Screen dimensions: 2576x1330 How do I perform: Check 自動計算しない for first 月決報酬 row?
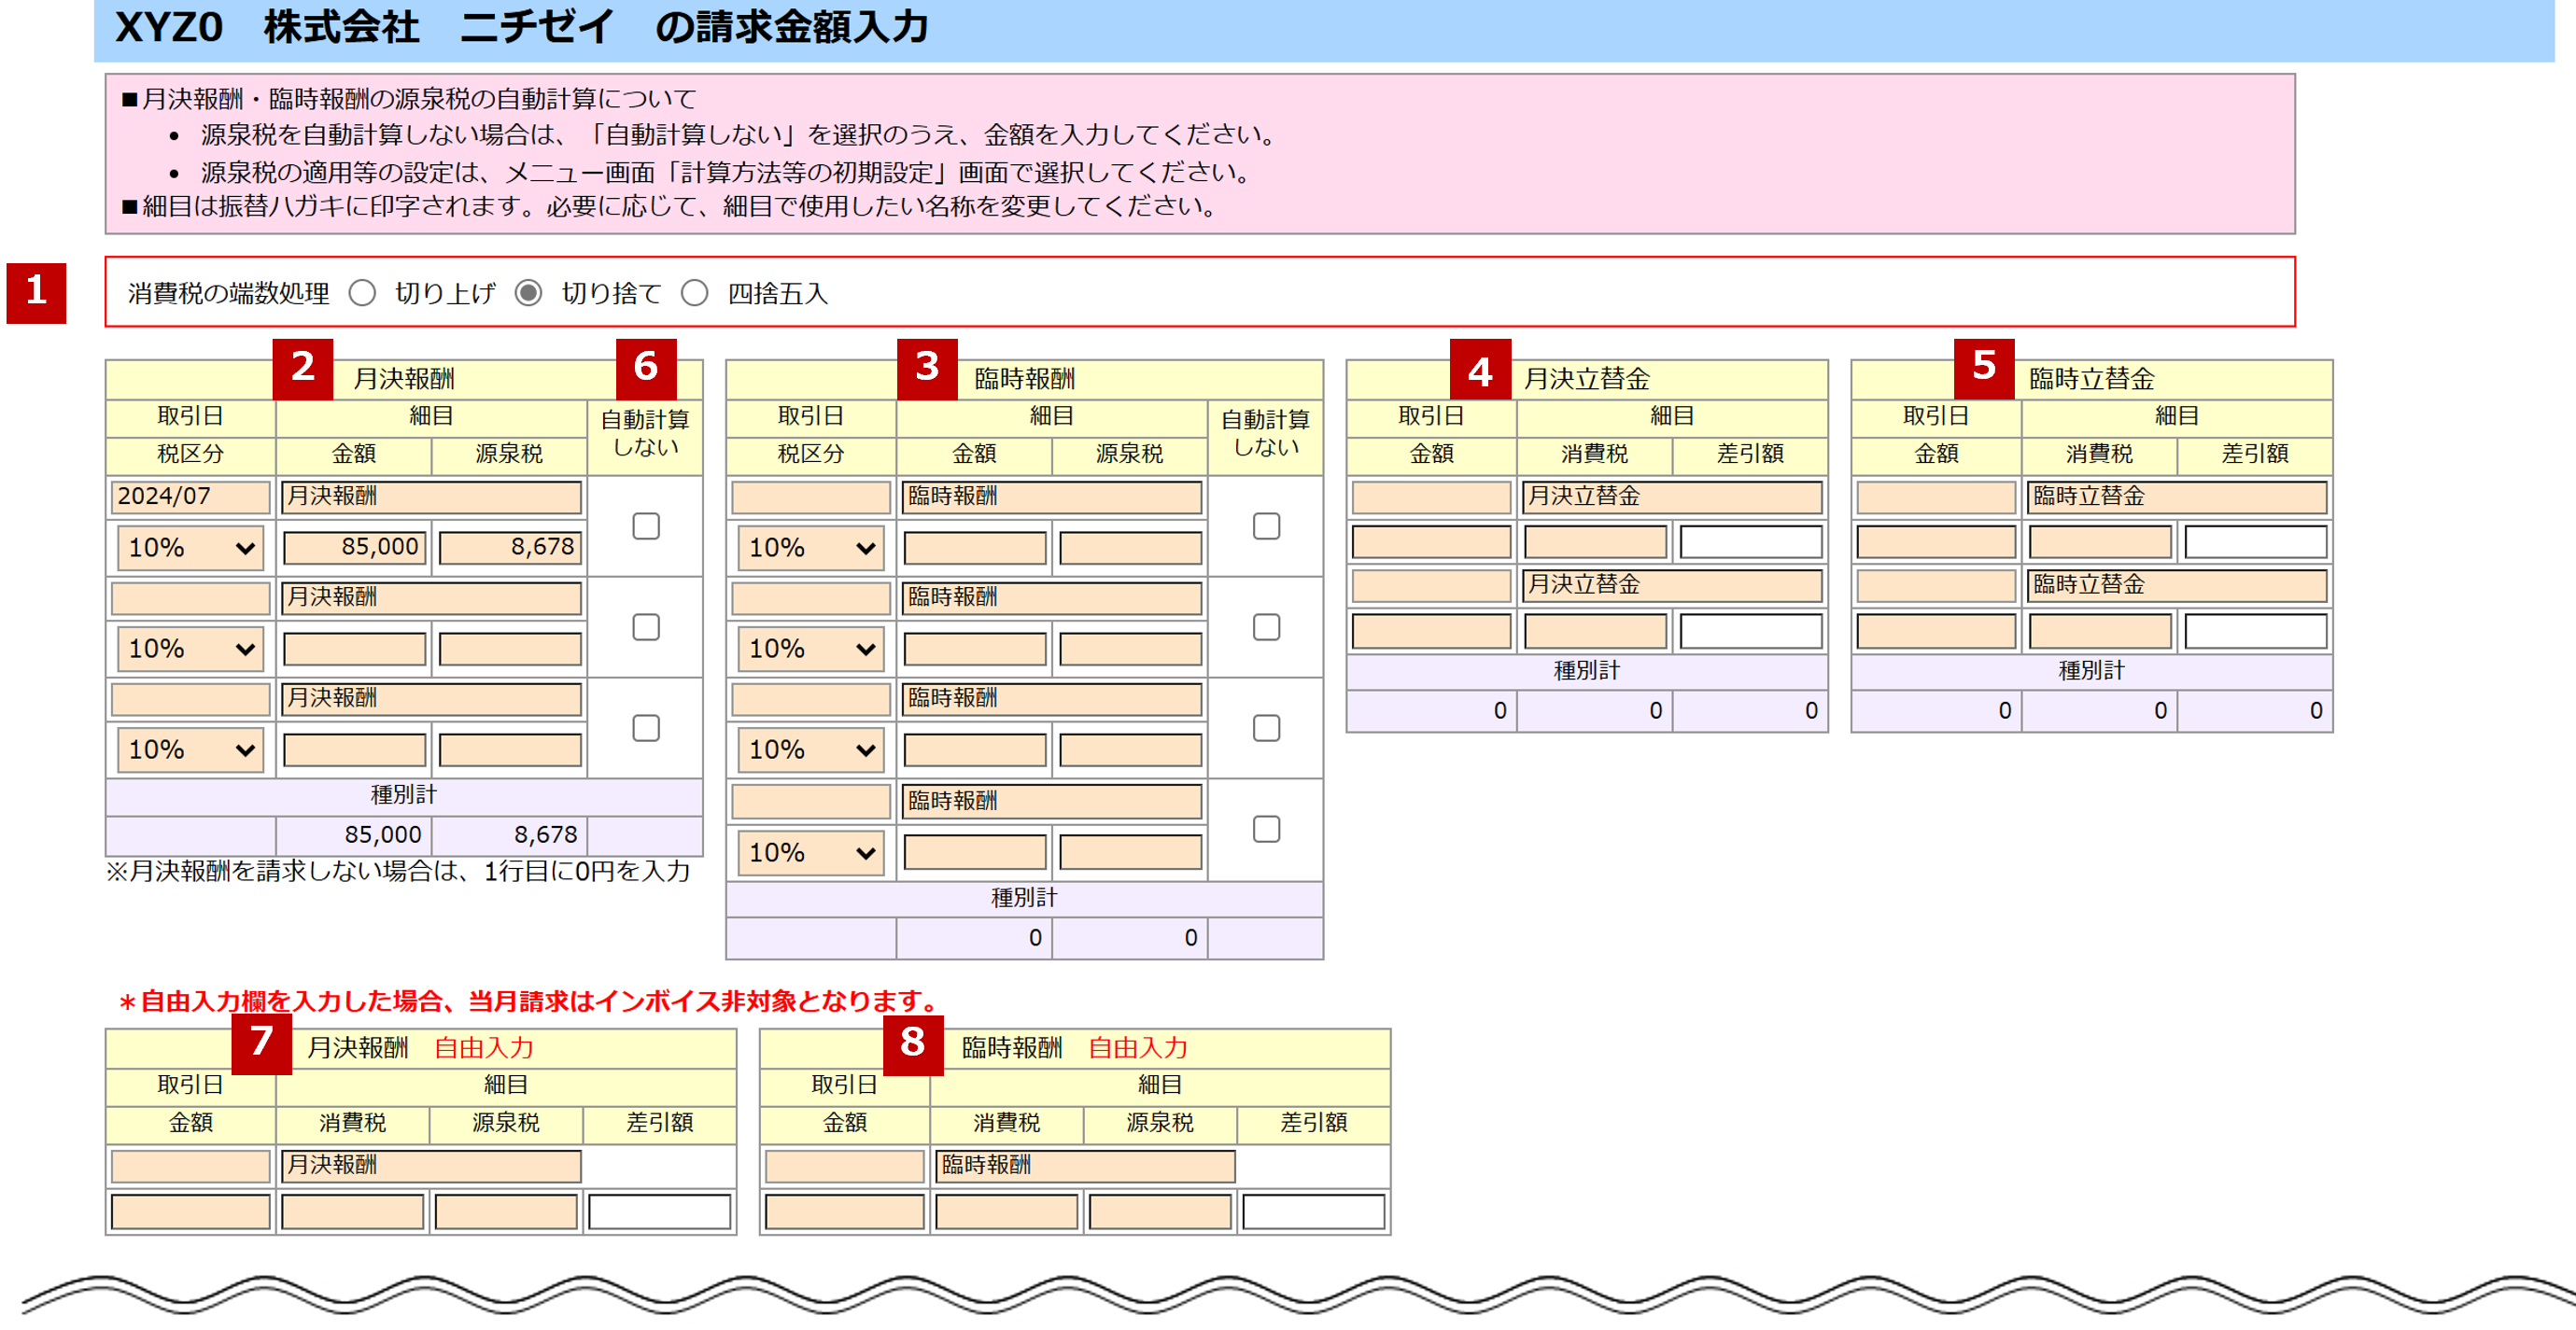pyautogui.click(x=646, y=526)
